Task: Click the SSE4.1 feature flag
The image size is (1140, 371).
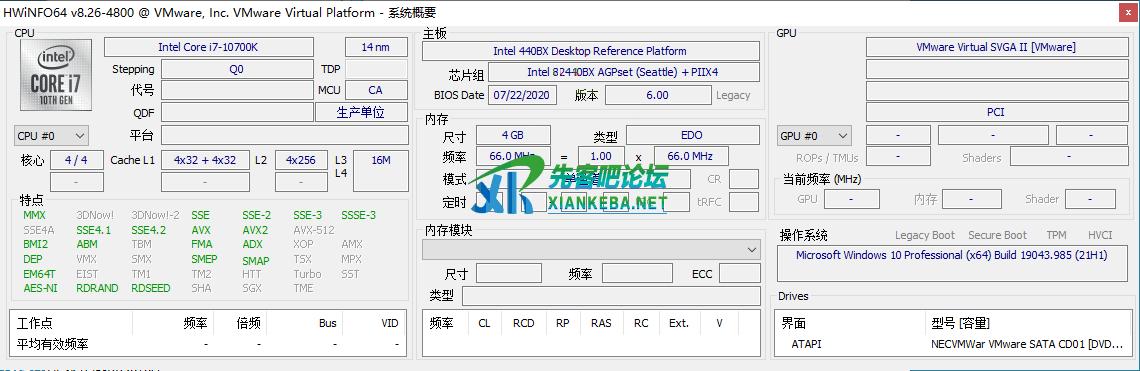Action: [94, 230]
